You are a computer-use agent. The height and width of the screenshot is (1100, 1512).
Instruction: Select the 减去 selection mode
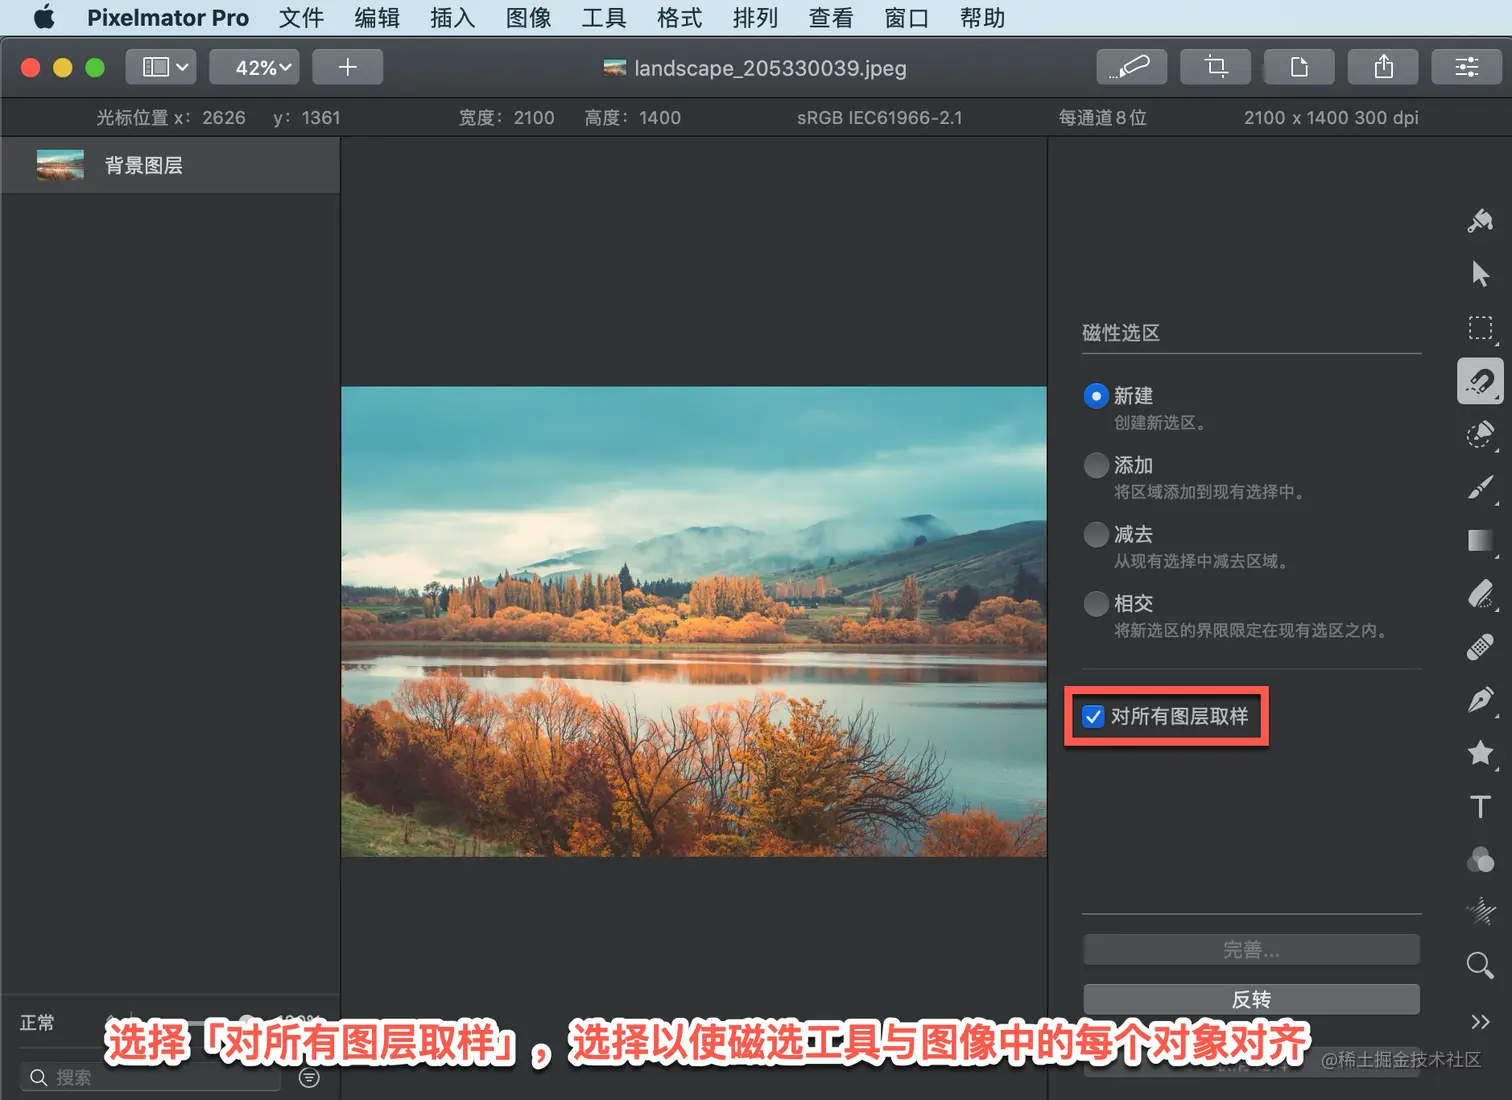click(1096, 534)
